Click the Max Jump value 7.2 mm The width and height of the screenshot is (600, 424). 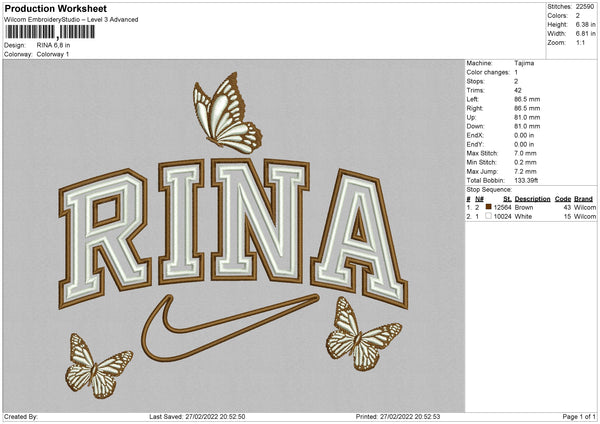(525, 171)
